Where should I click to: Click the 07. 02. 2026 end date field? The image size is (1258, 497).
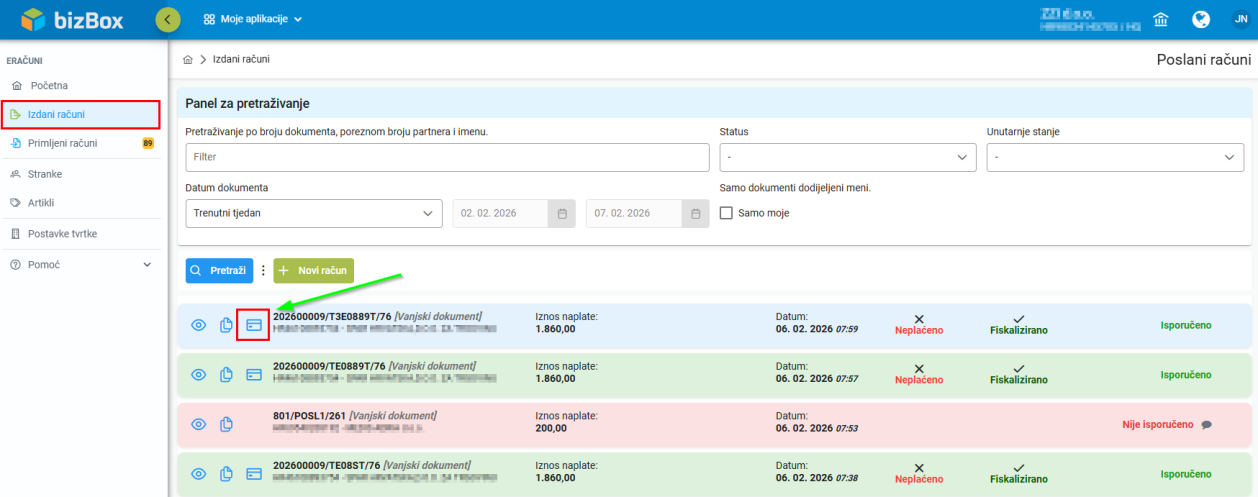tap(634, 213)
